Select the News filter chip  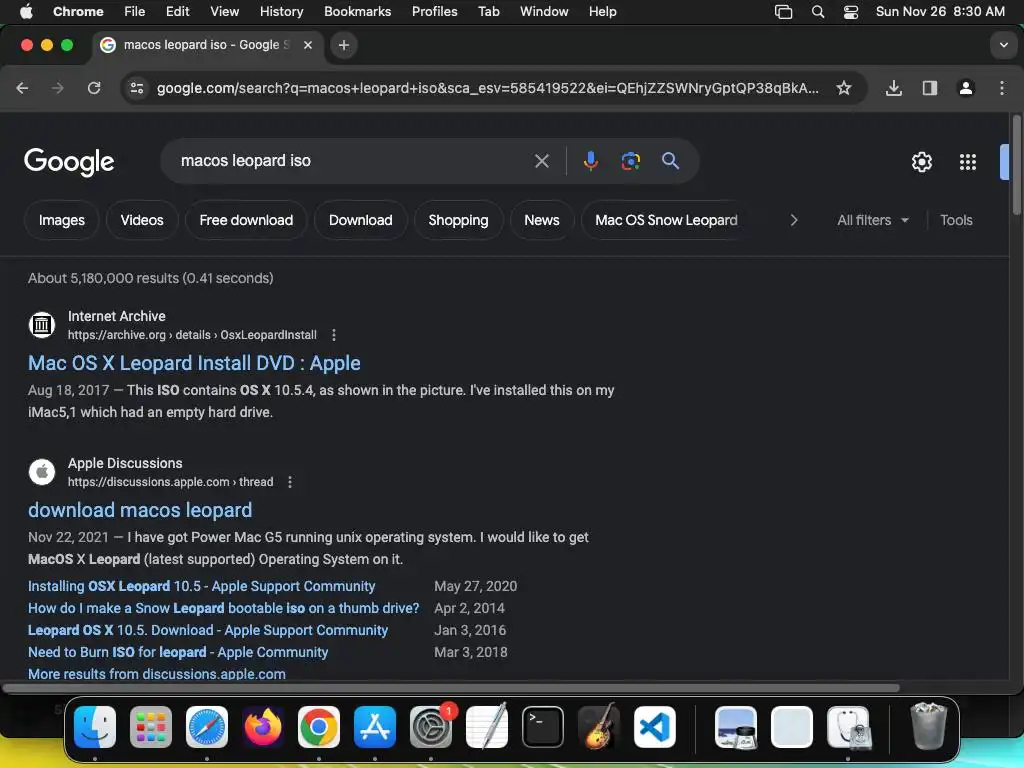pos(541,220)
